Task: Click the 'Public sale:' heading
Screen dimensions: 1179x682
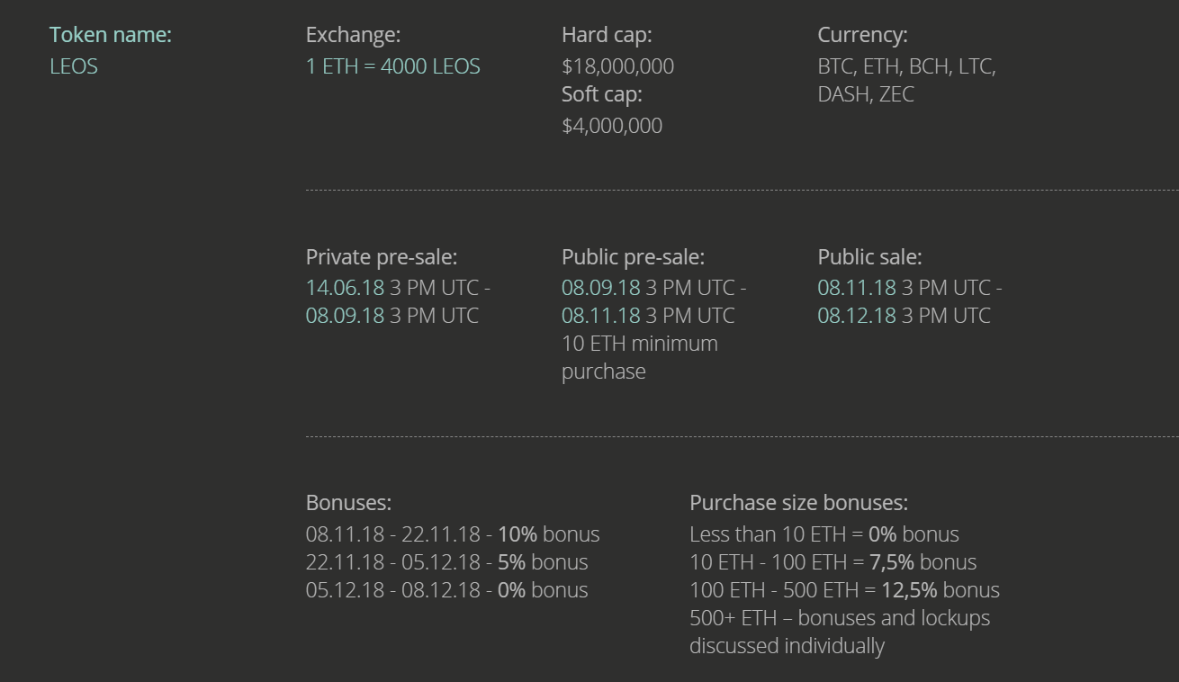Action: click(869, 257)
